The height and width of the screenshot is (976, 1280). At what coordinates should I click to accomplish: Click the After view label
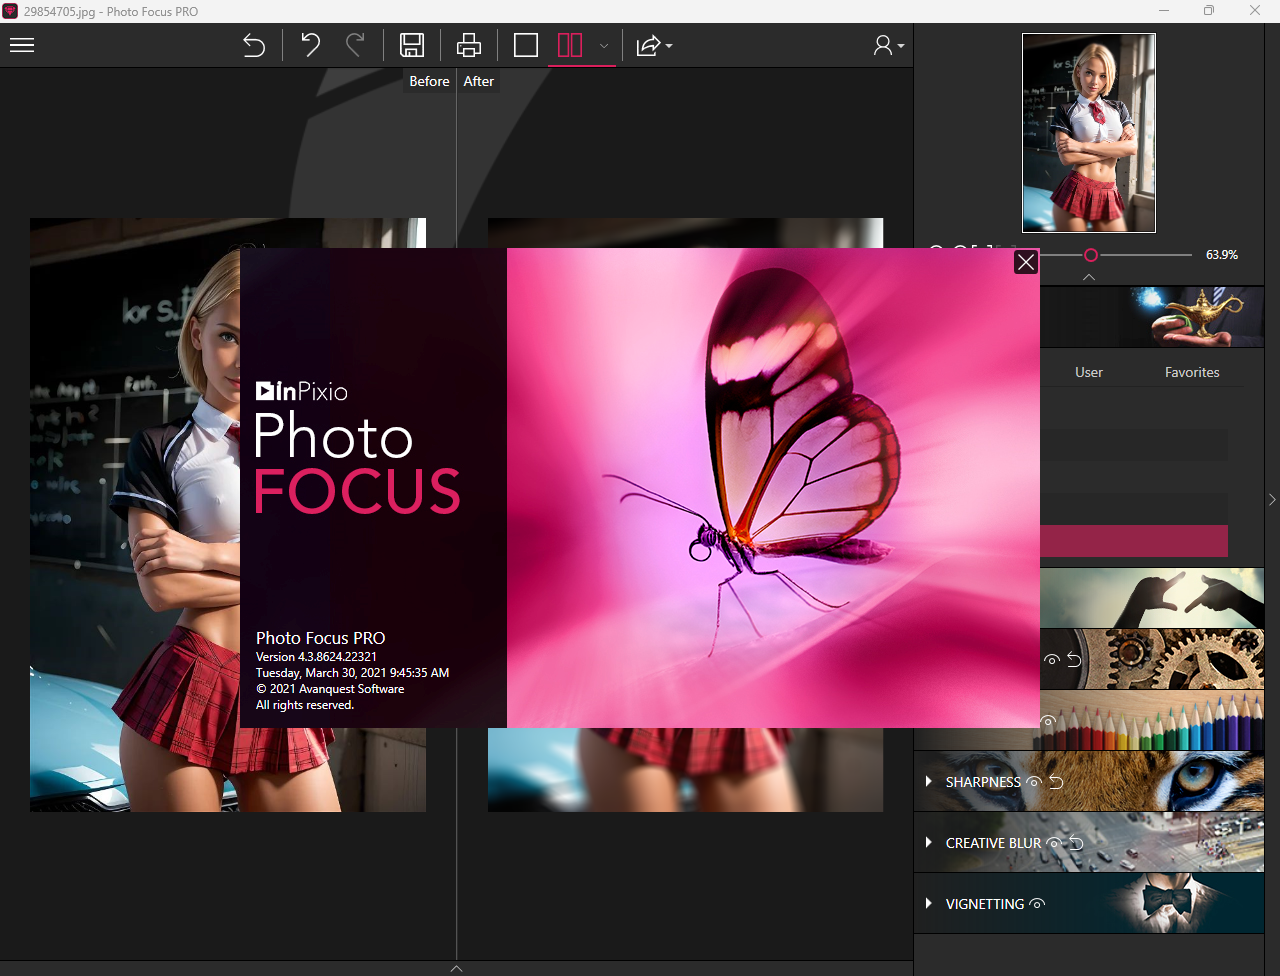(x=479, y=81)
